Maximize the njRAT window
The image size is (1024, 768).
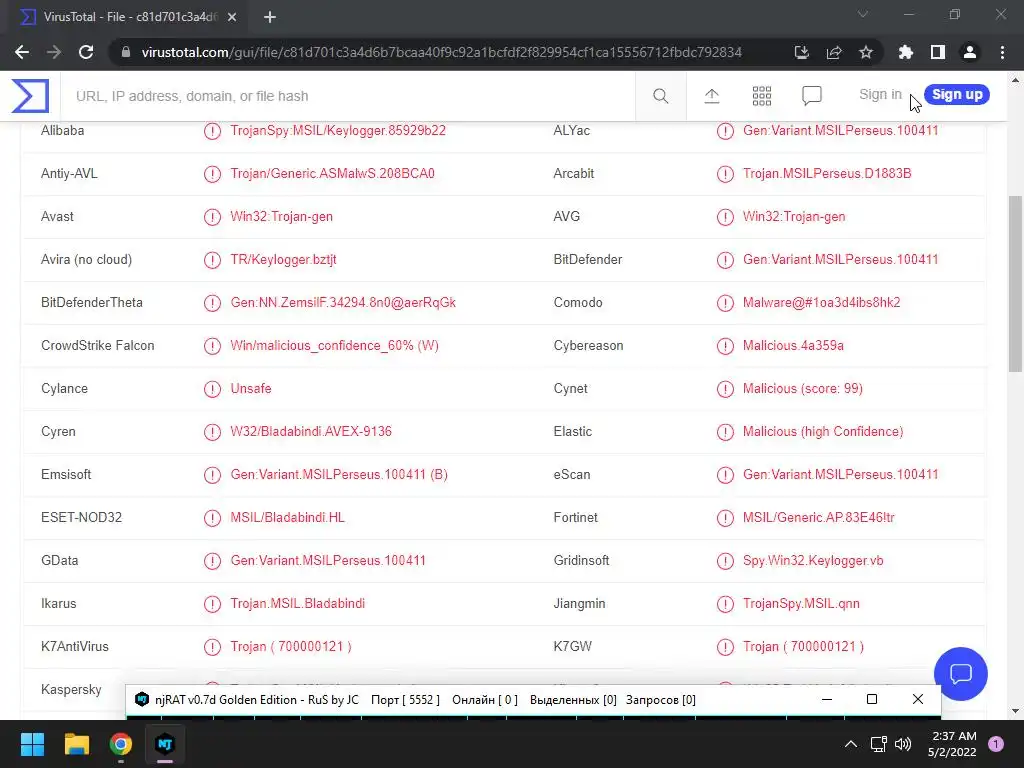pos(871,699)
